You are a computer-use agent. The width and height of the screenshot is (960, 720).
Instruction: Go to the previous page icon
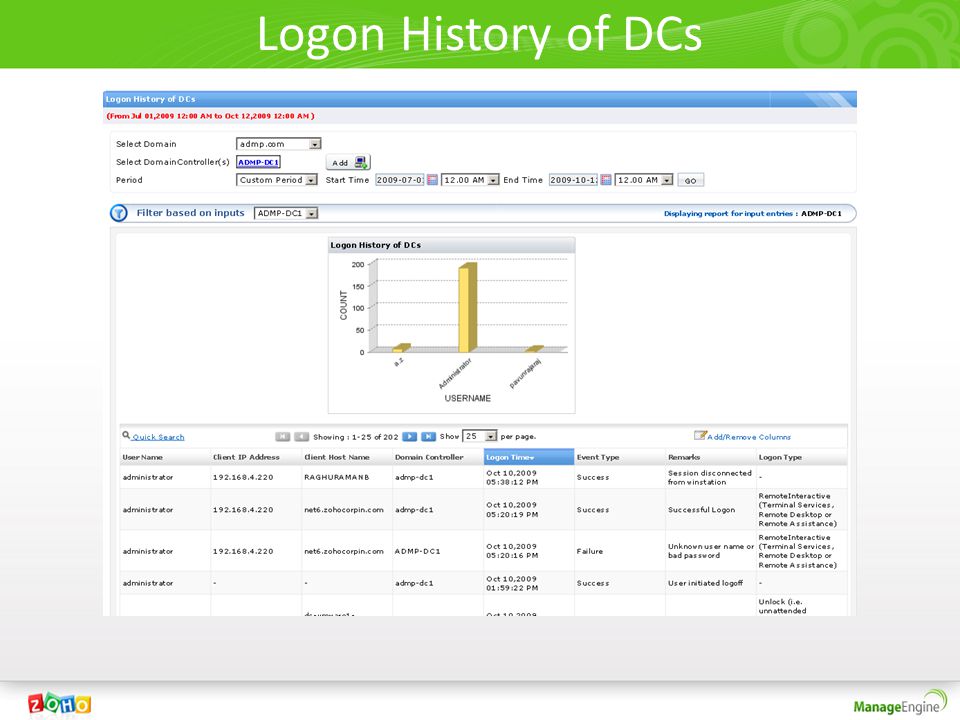[x=301, y=437]
